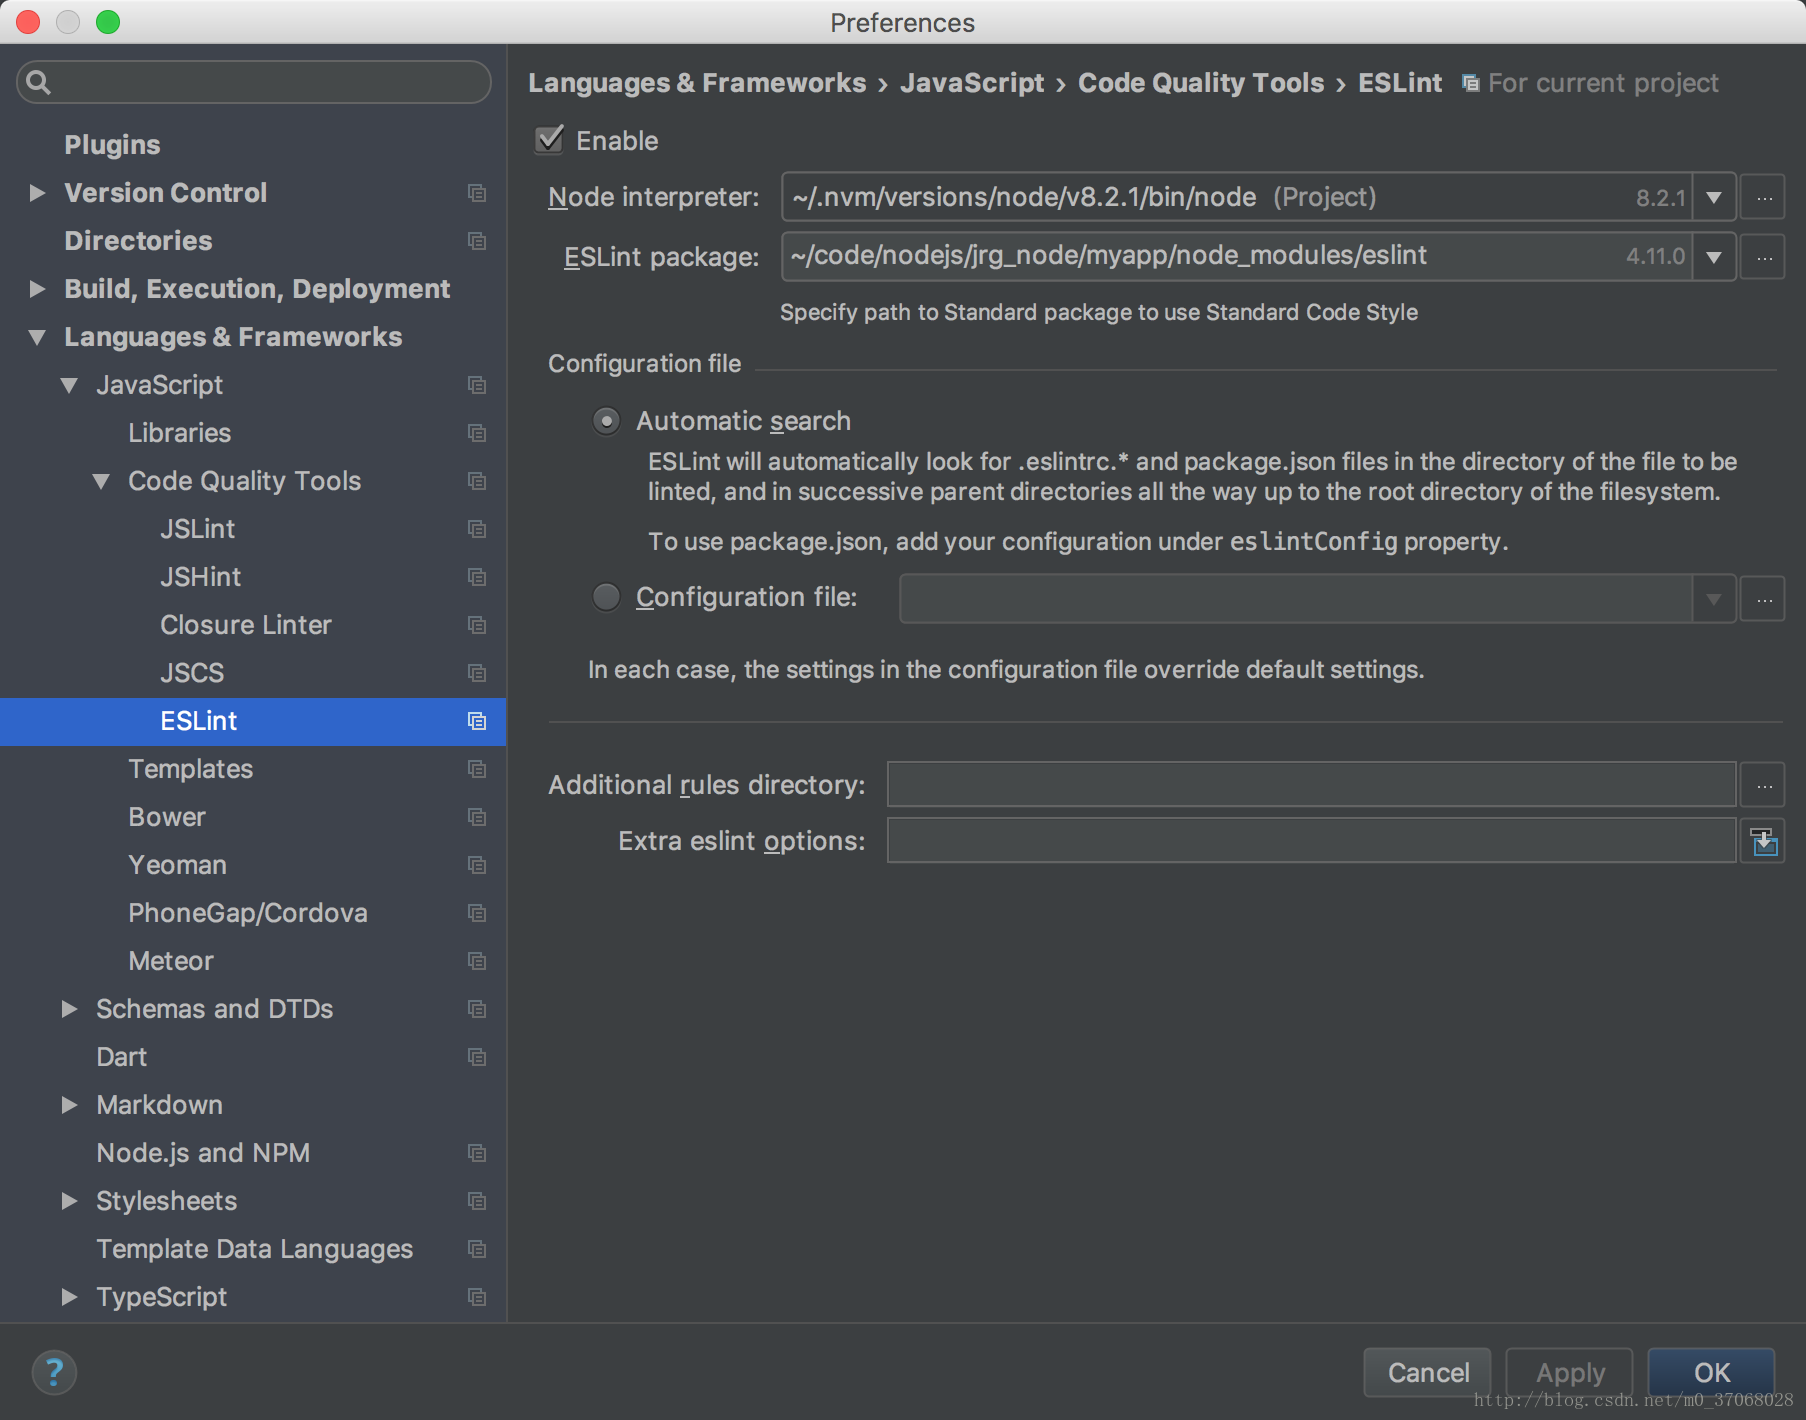Click browse button for Additional rules directory
This screenshot has width=1806, height=1420.
pyautogui.click(x=1763, y=785)
